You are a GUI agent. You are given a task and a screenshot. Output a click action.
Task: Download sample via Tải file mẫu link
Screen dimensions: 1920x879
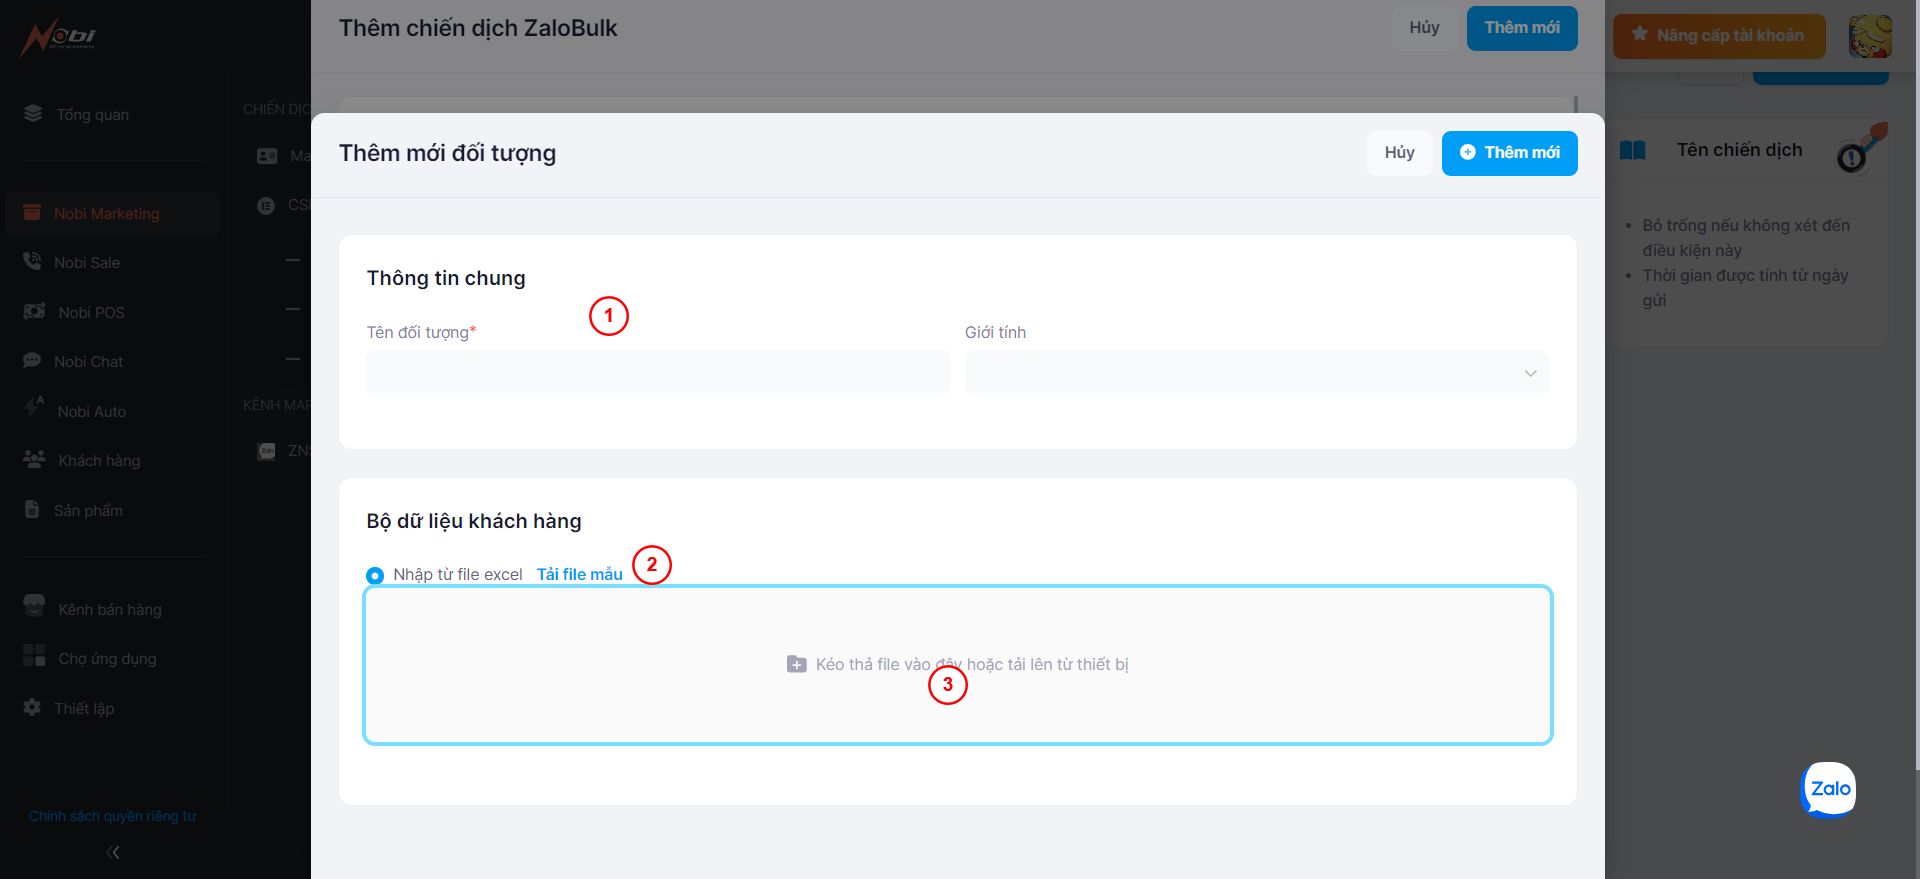point(580,574)
